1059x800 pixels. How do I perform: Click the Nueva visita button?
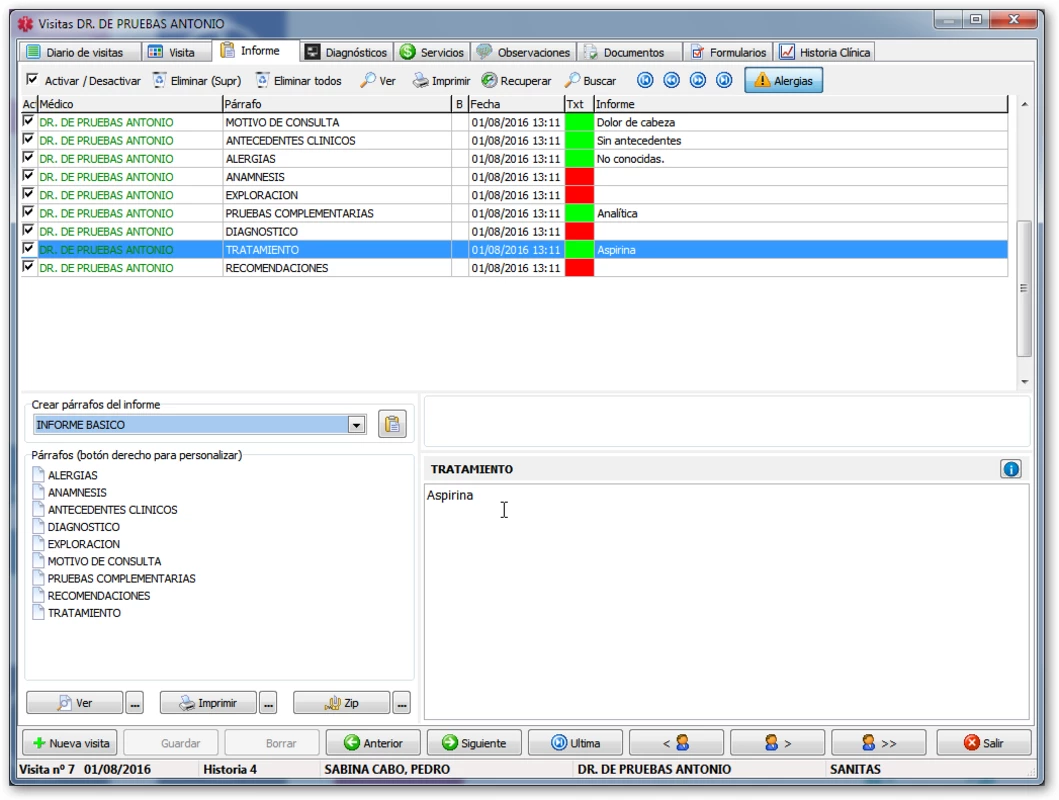coord(70,743)
